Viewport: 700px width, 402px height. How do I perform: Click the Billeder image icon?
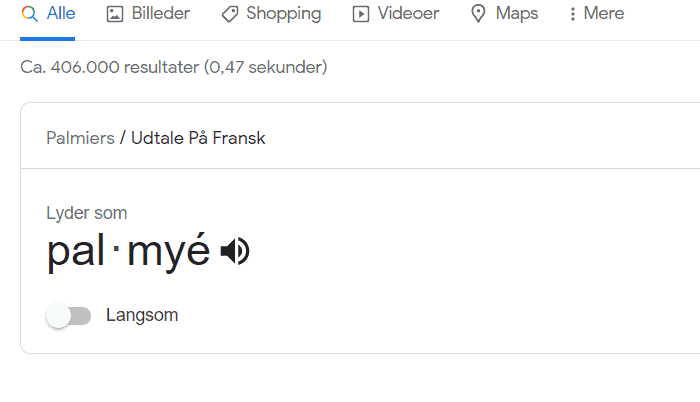click(x=115, y=14)
